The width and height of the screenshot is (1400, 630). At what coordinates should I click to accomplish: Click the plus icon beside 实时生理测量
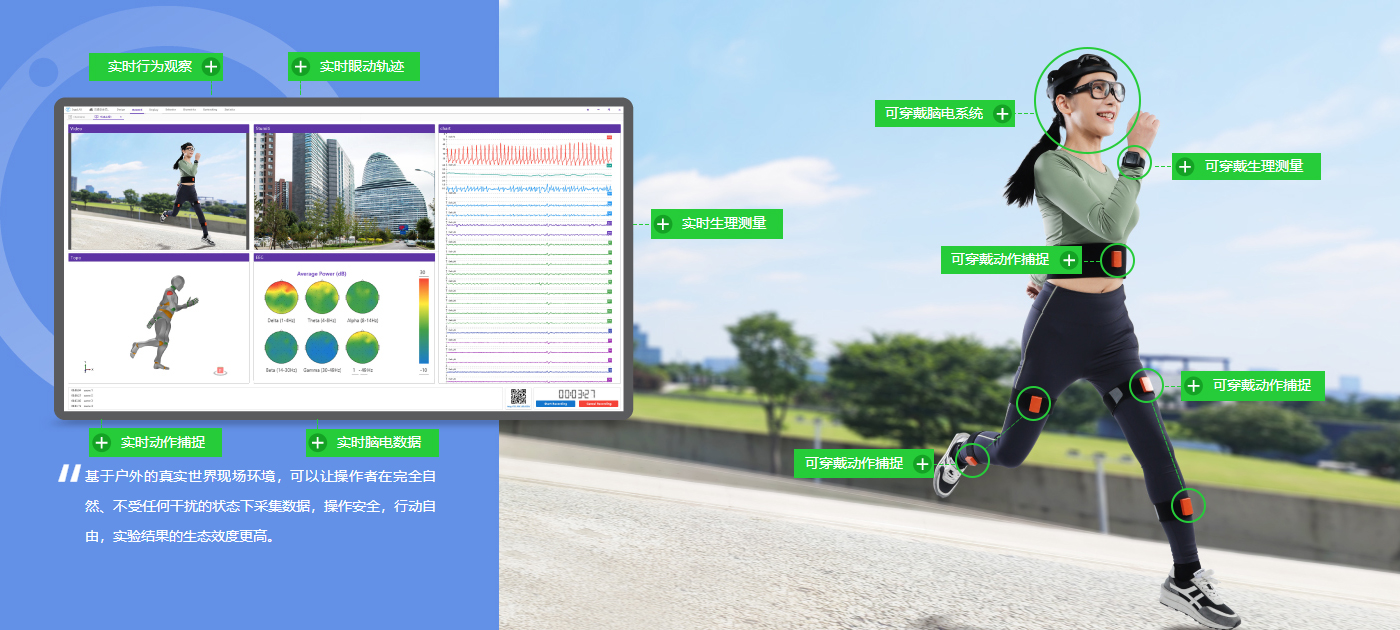coord(662,224)
